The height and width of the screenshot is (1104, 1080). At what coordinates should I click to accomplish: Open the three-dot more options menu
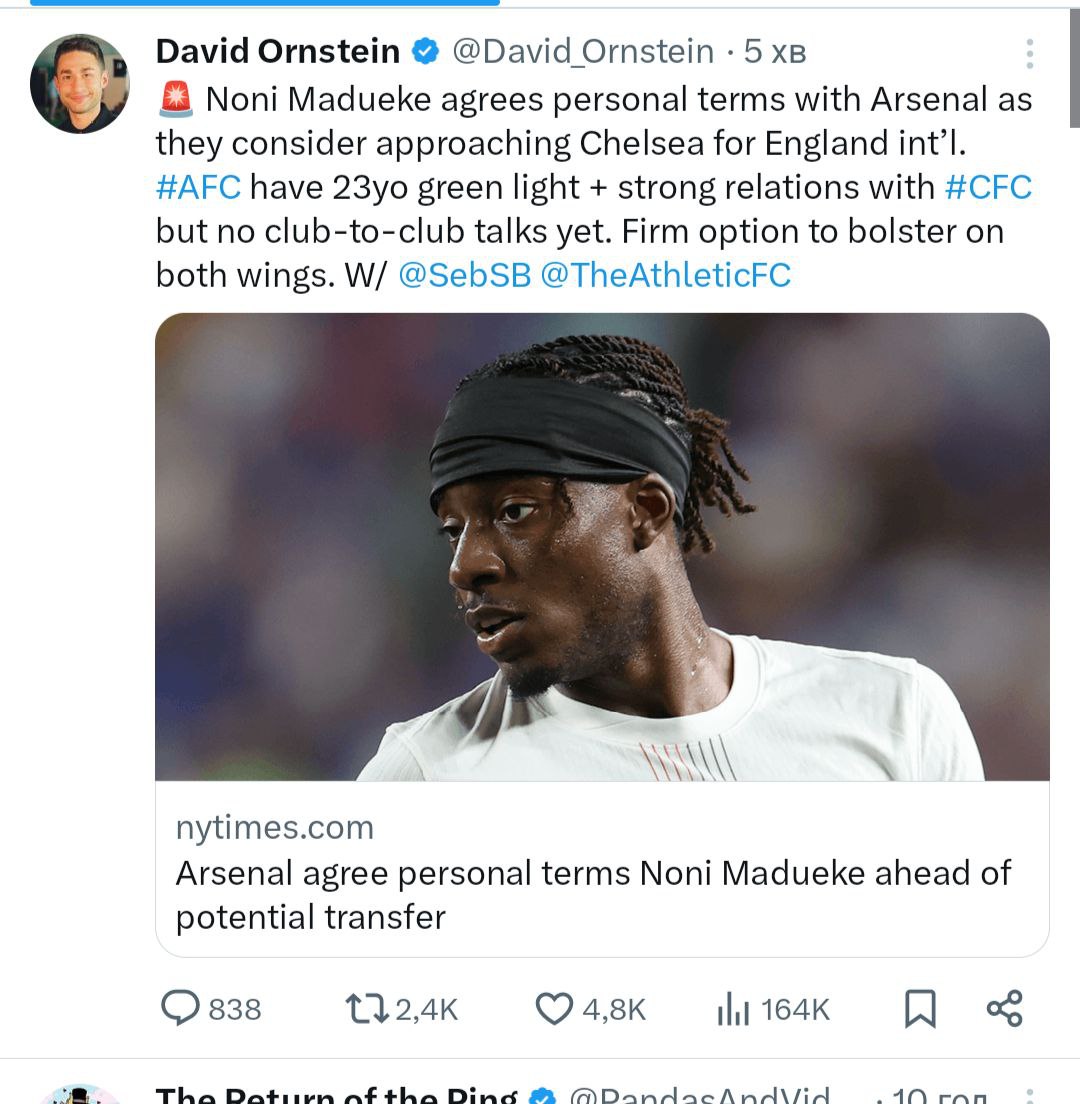[x=1029, y=53]
